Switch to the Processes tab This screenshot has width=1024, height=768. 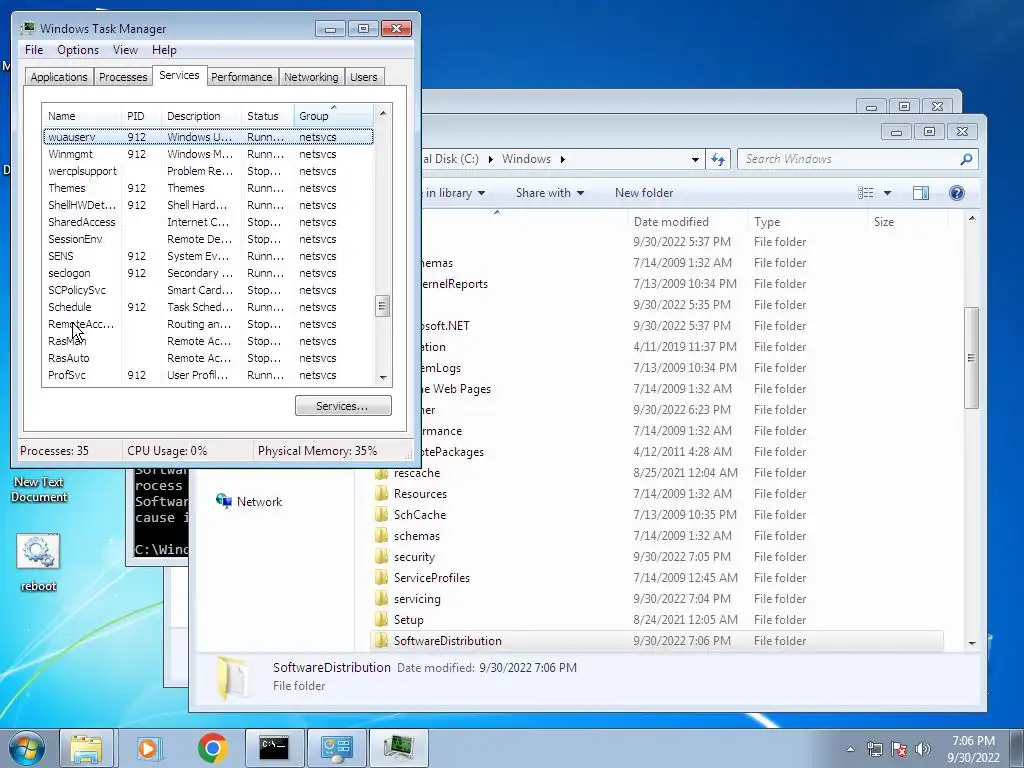click(x=123, y=77)
